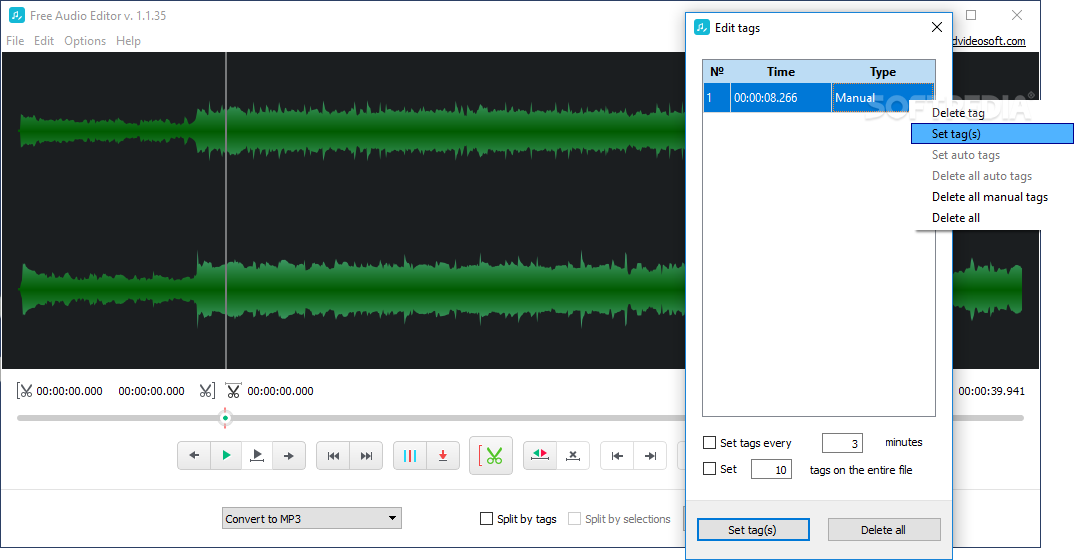
Task: Enable the Split by tags checkbox
Action: (x=487, y=519)
